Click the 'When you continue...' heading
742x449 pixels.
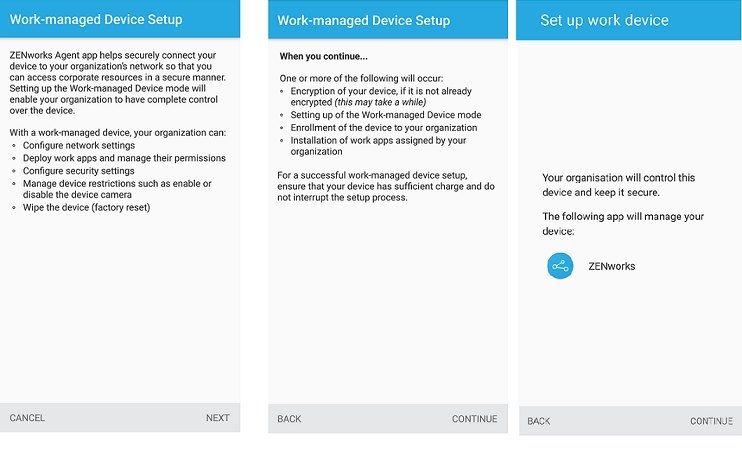[323, 57]
